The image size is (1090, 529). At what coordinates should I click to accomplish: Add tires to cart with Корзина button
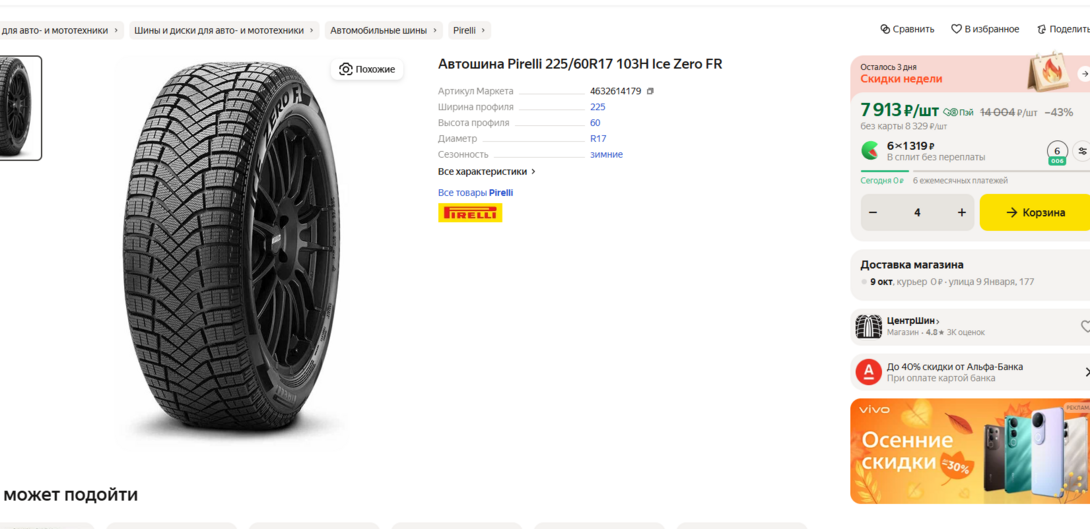tap(1035, 212)
